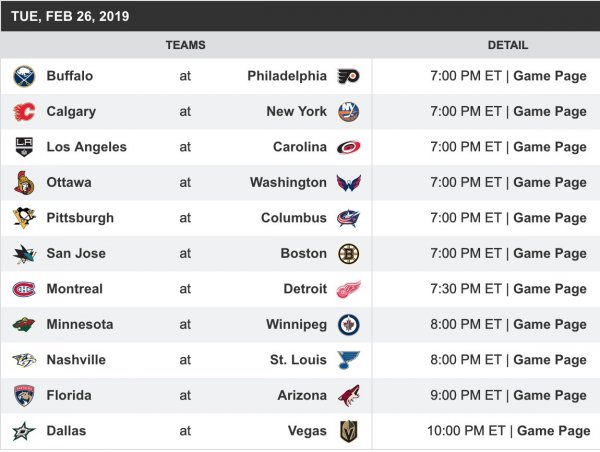This screenshot has height=452, width=600.
Task: Open Game Page for Buffalo at Philadelphia
Action: click(x=550, y=76)
